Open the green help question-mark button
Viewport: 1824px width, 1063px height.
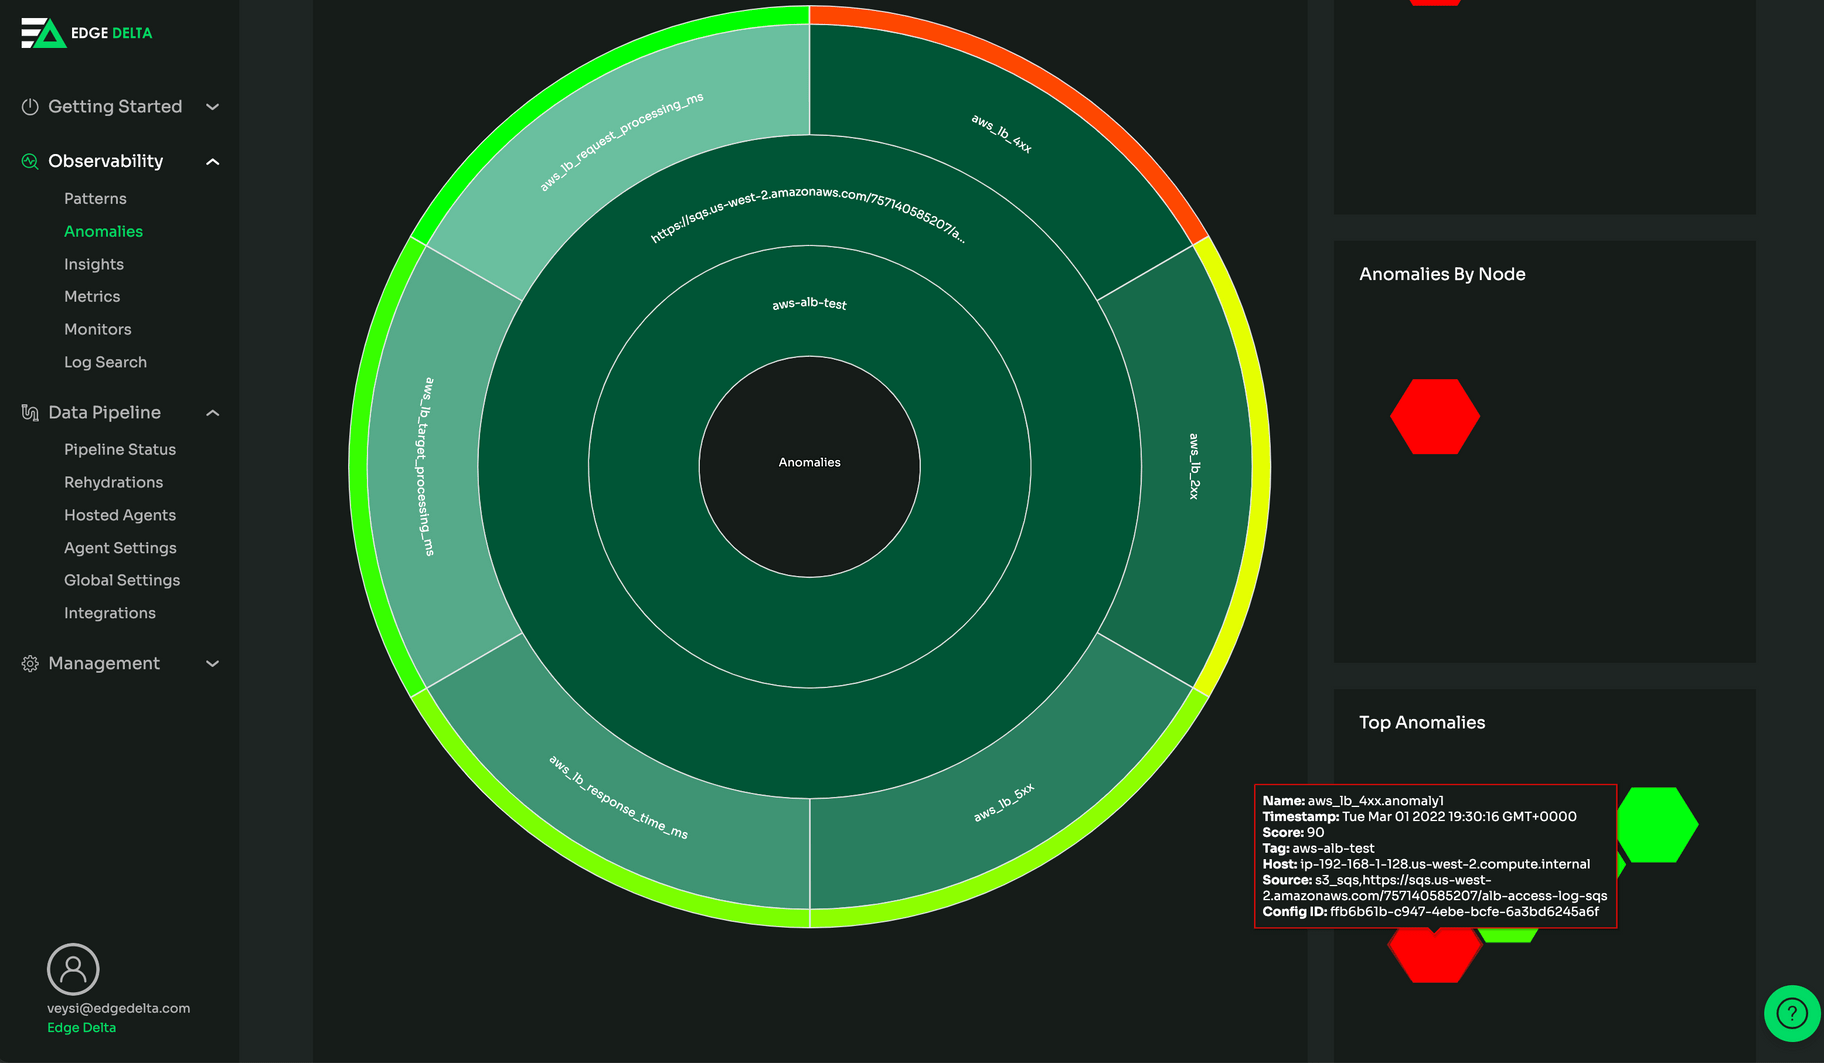[x=1791, y=1013]
